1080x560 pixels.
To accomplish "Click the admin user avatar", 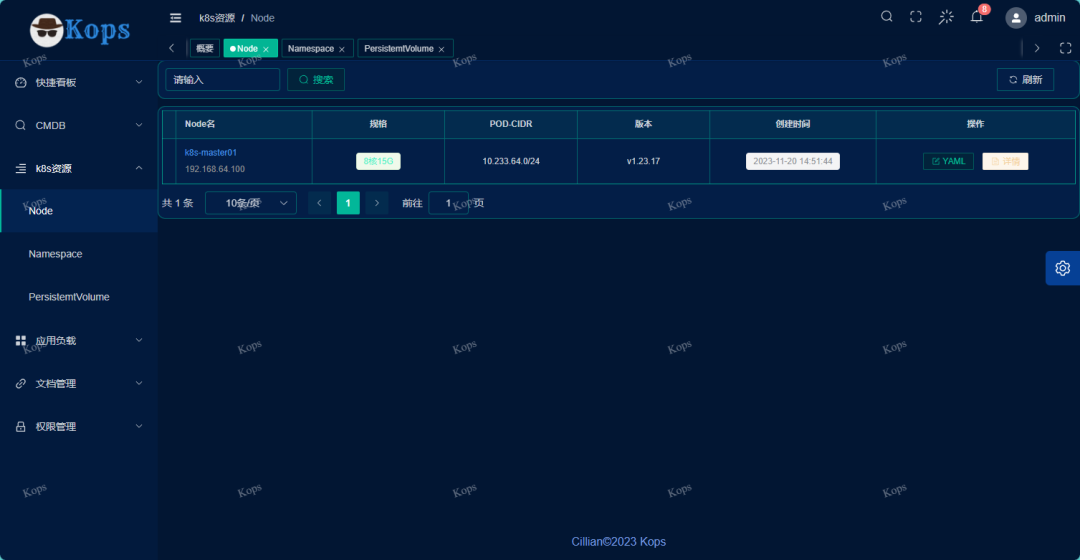I will coord(1015,18).
